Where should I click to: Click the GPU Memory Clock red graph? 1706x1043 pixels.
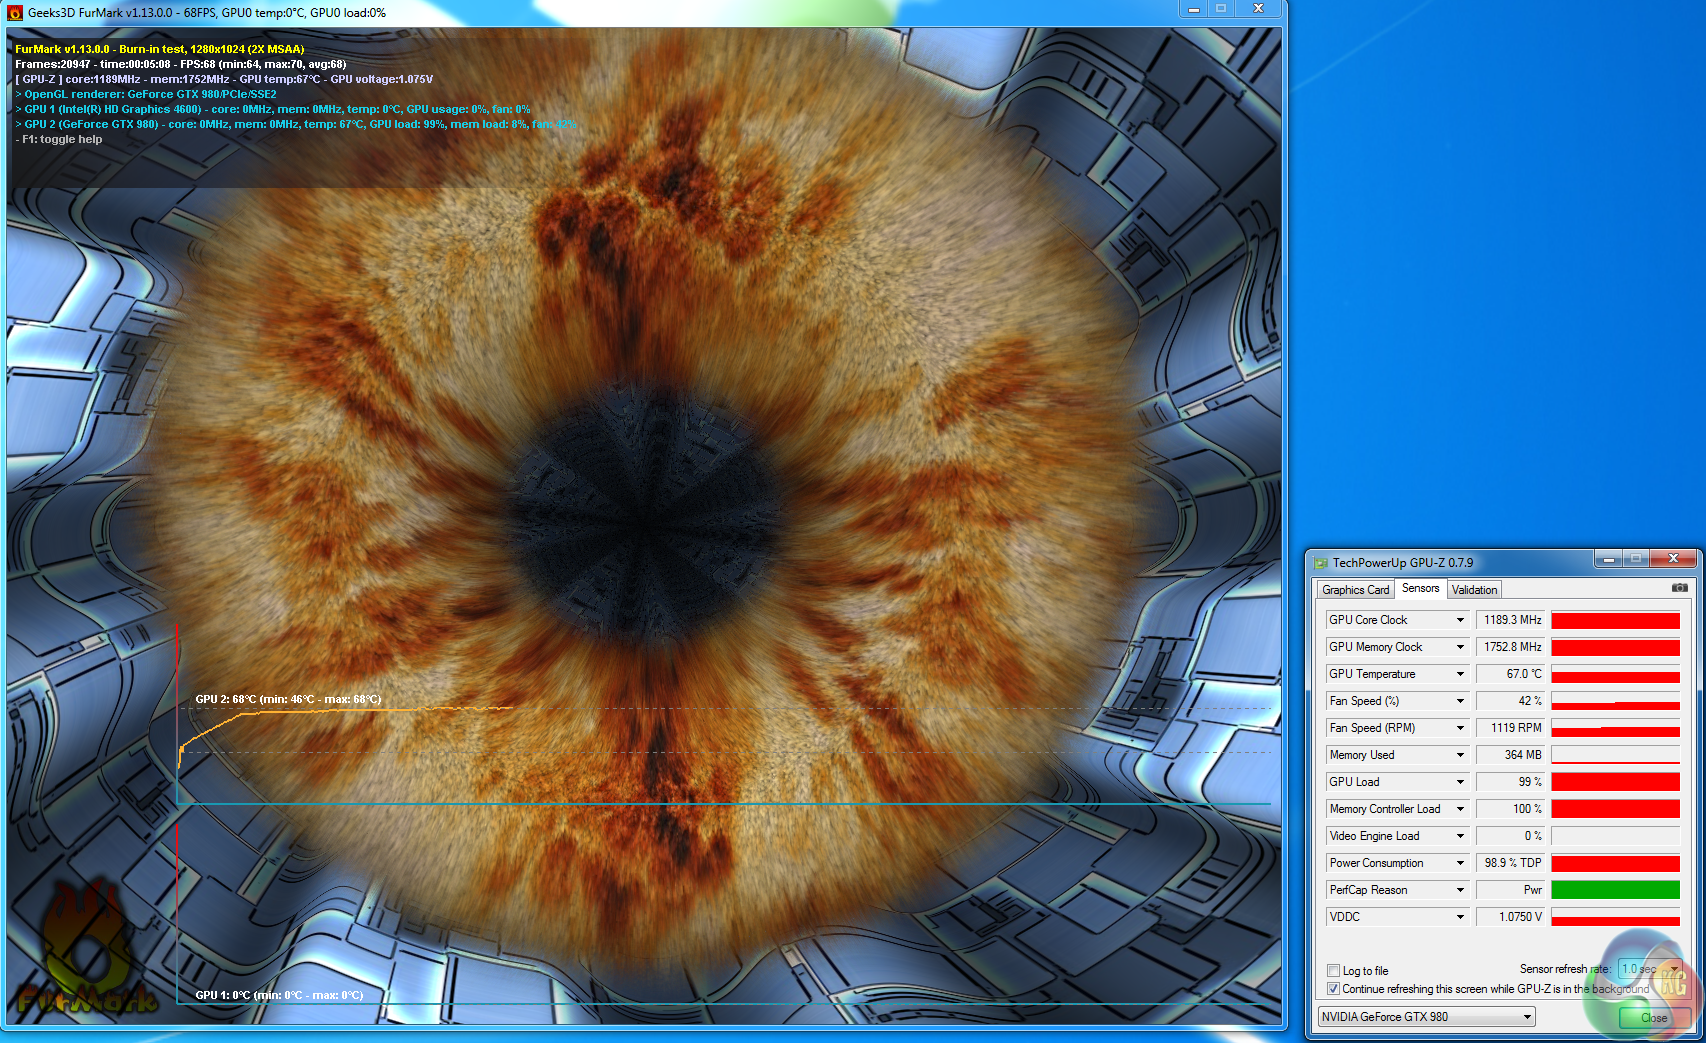pyautogui.click(x=1615, y=647)
